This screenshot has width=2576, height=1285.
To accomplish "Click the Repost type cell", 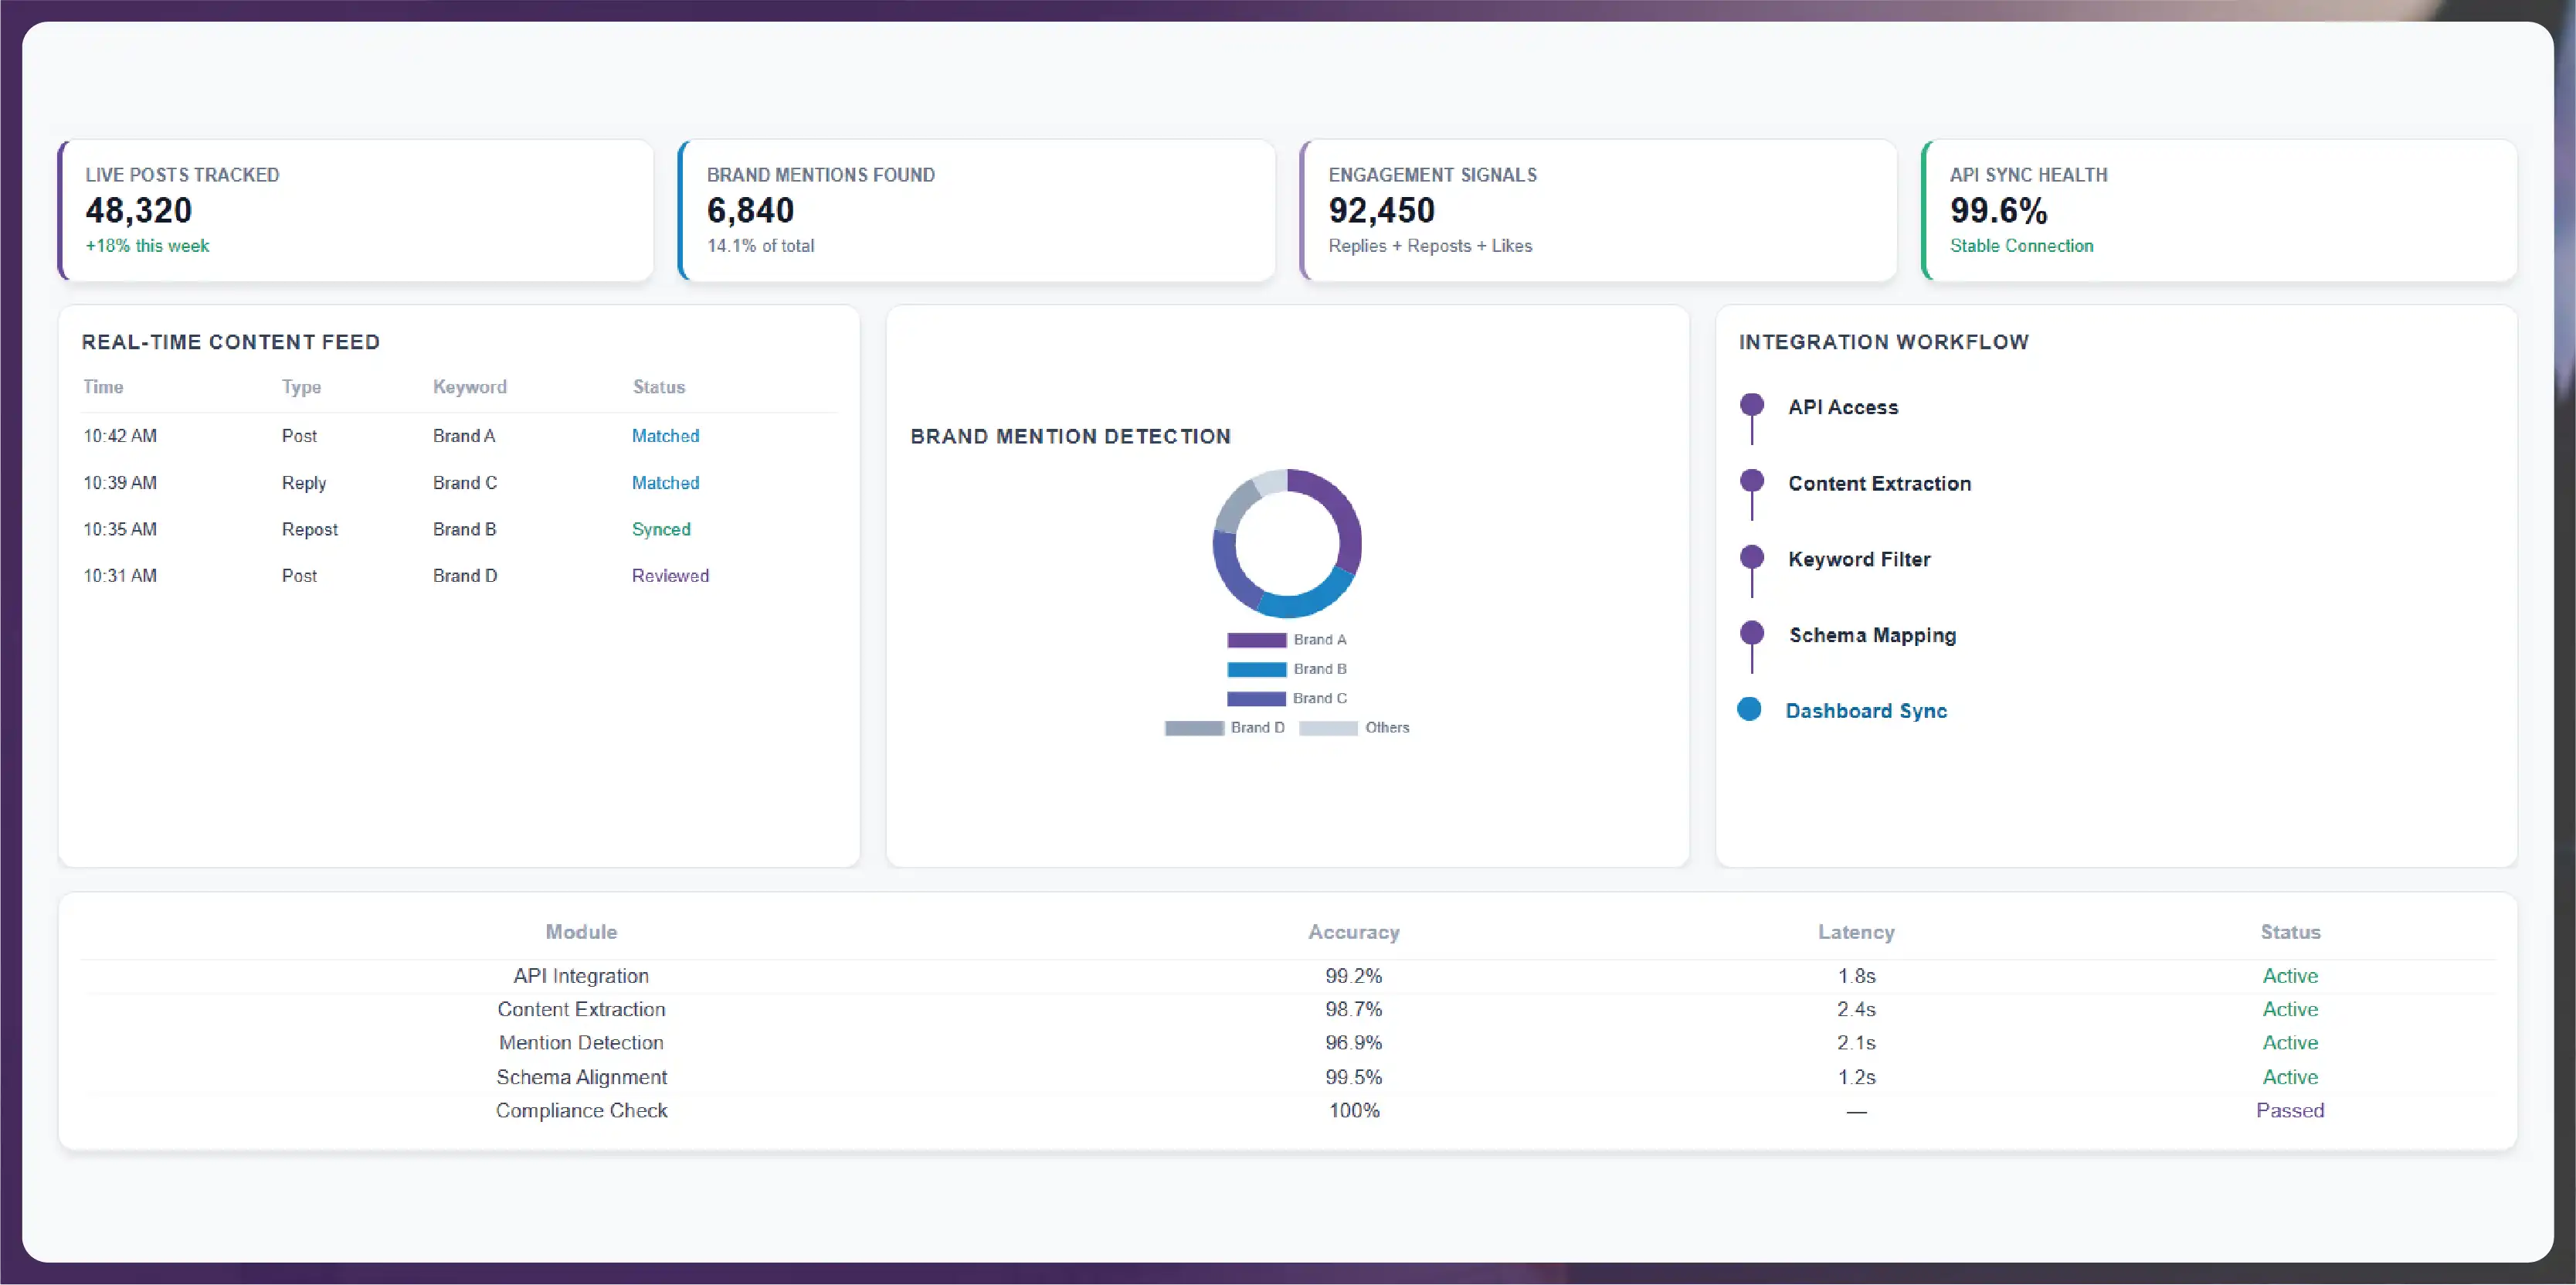I will pyautogui.click(x=310, y=530).
